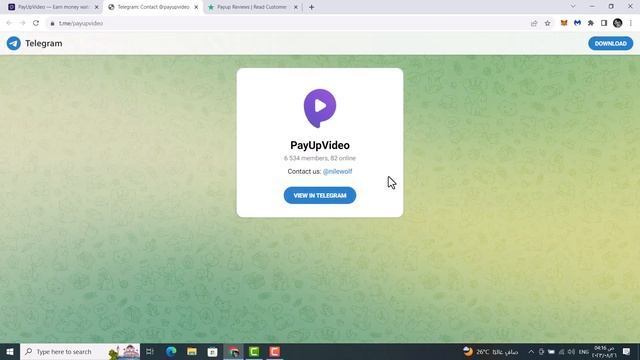This screenshot has width=640, height=360.
Task: Open the Malwarebytes extension icon
Action: click(x=577, y=23)
